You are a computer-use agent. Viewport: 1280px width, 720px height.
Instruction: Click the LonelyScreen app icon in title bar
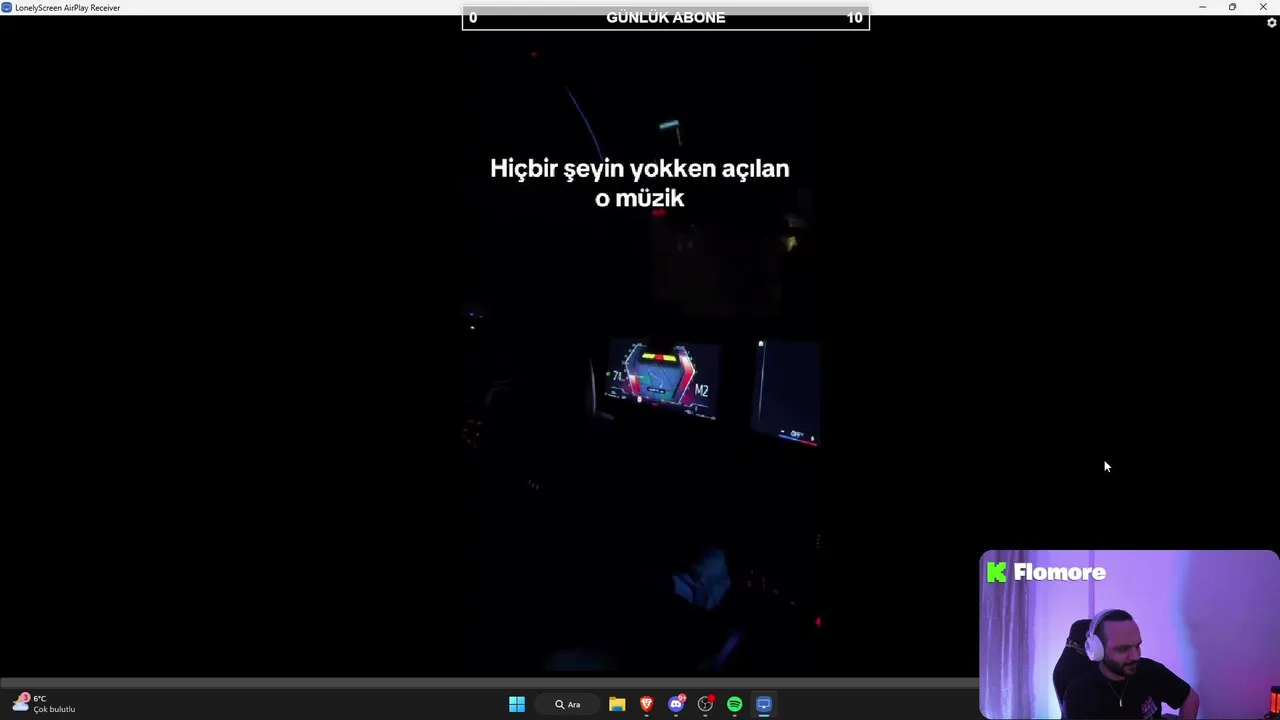tap(7, 7)
